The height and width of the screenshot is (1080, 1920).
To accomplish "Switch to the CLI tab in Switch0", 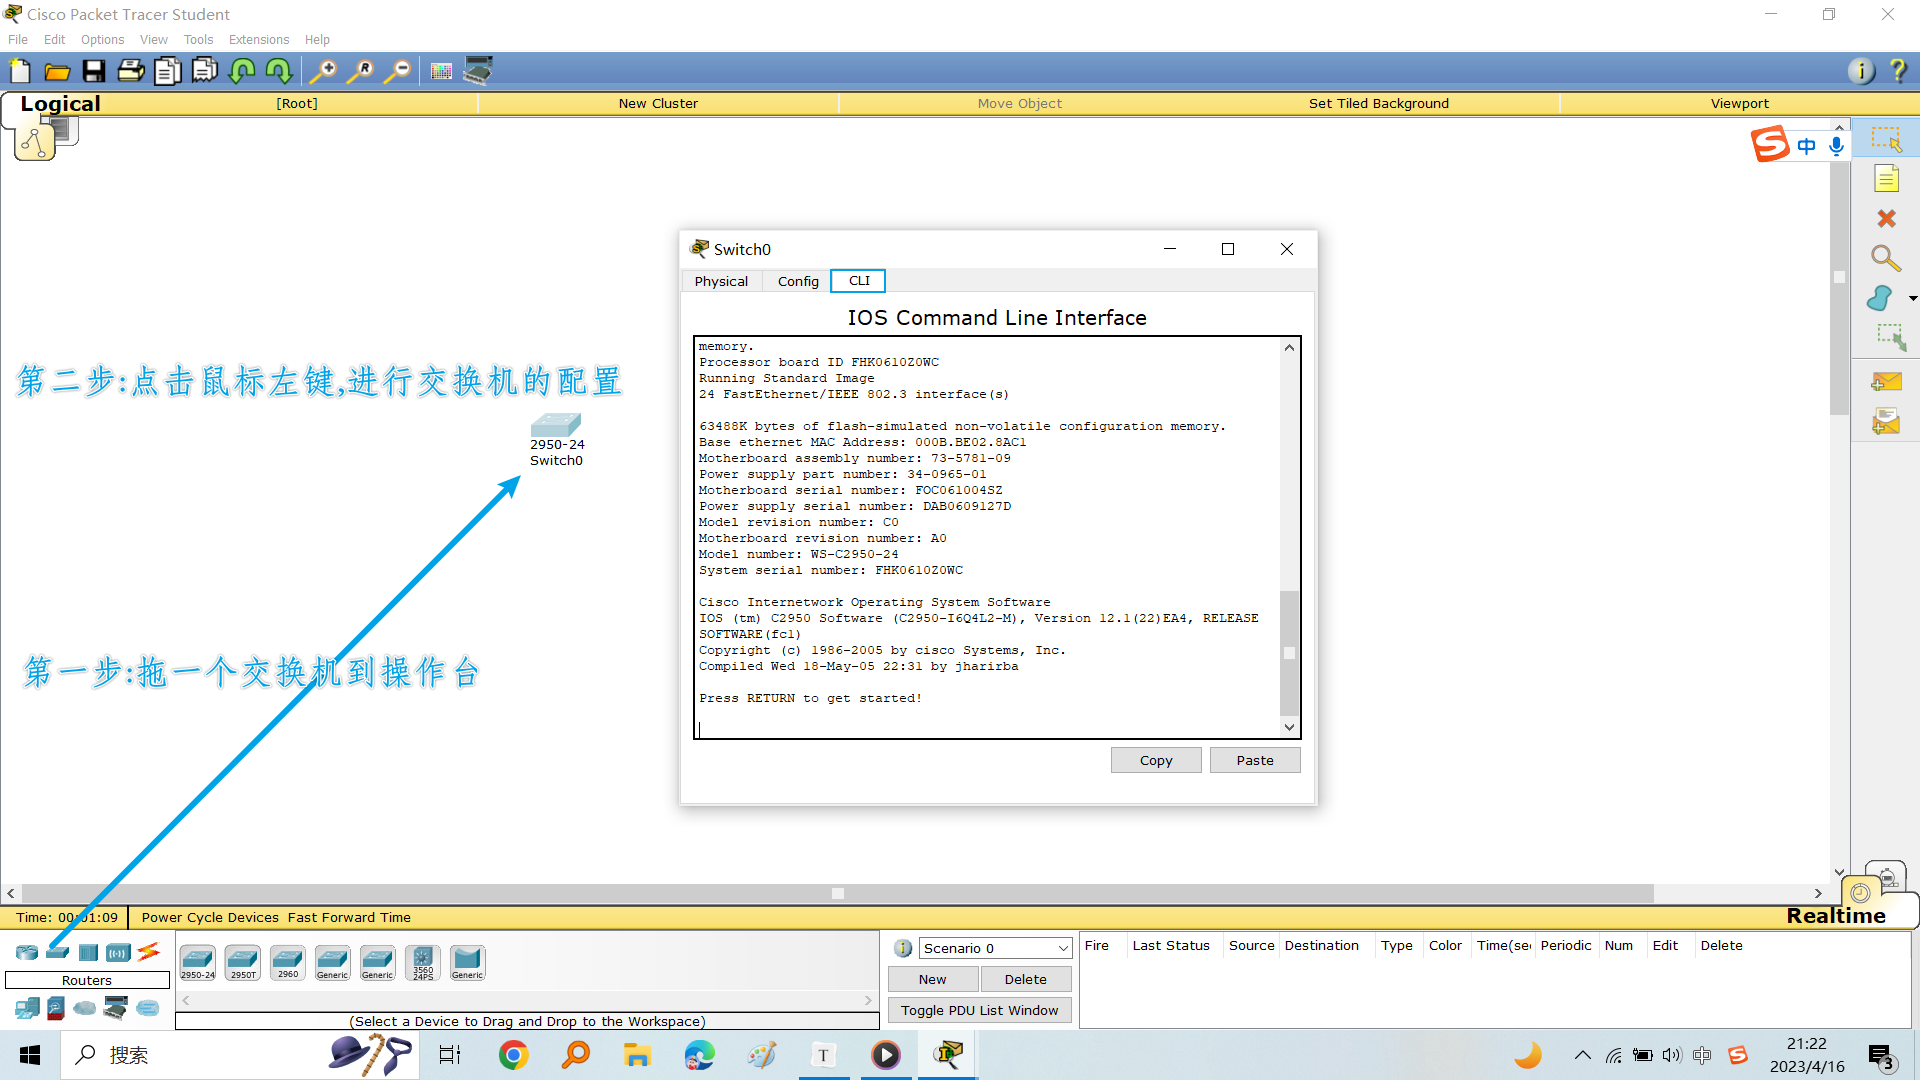I will pos(857,281).
